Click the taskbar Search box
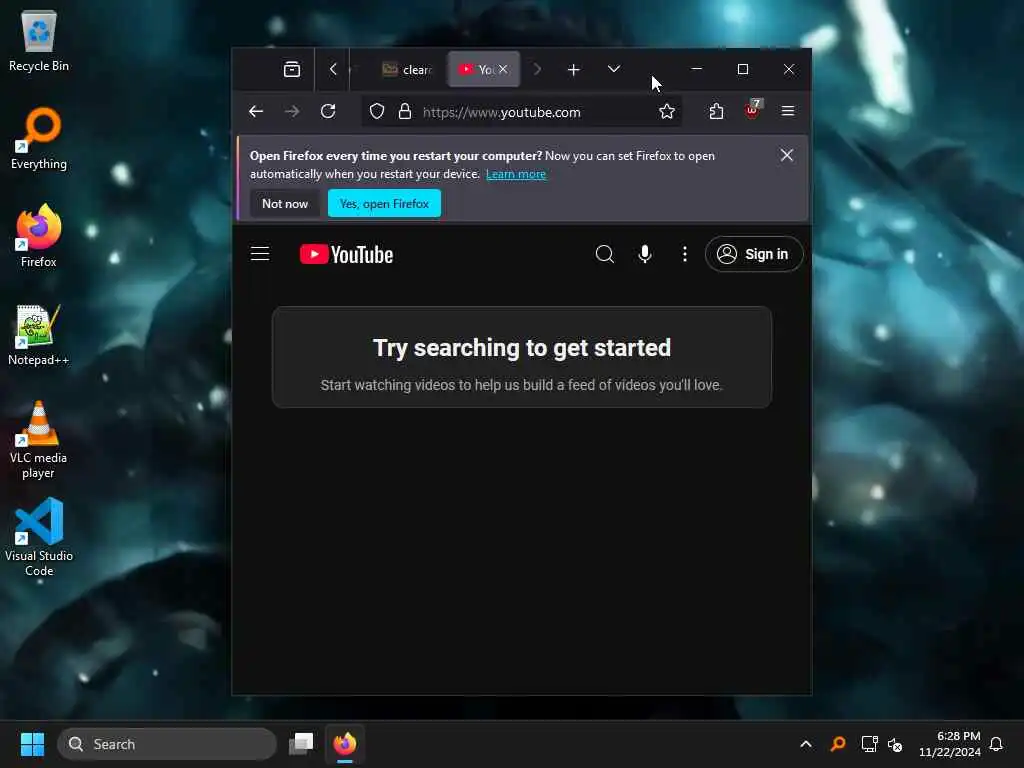 (x=167, y=744)
